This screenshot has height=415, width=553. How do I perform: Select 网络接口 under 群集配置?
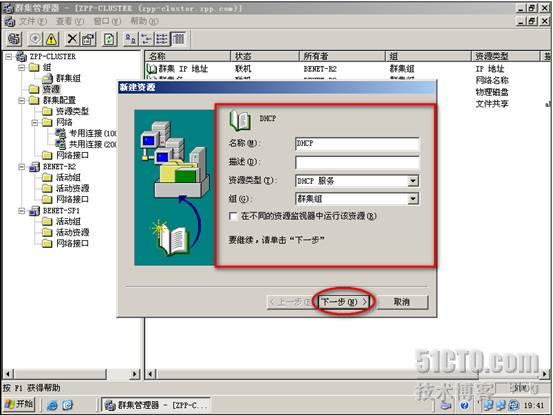coord(72,155)
